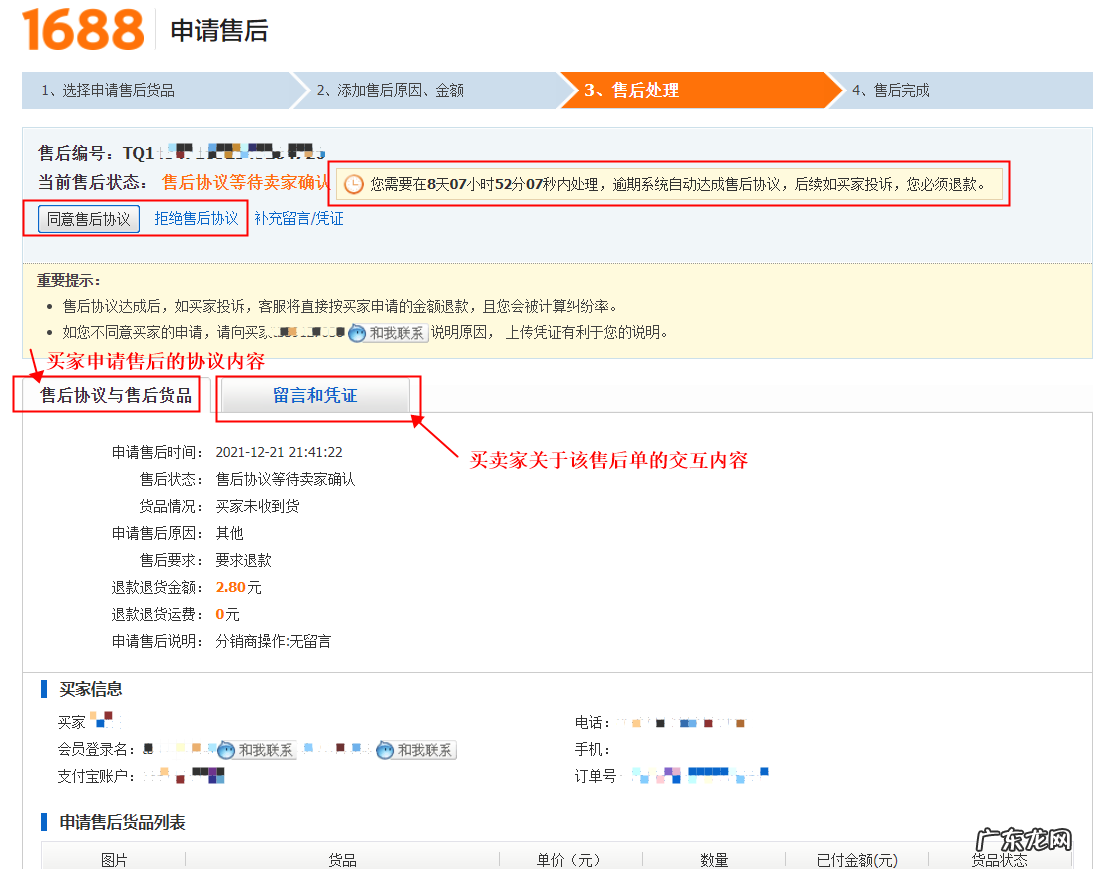Screen dimensions: 1110x869
Task: Click the 货品 column header
Action: pos(342,860)
